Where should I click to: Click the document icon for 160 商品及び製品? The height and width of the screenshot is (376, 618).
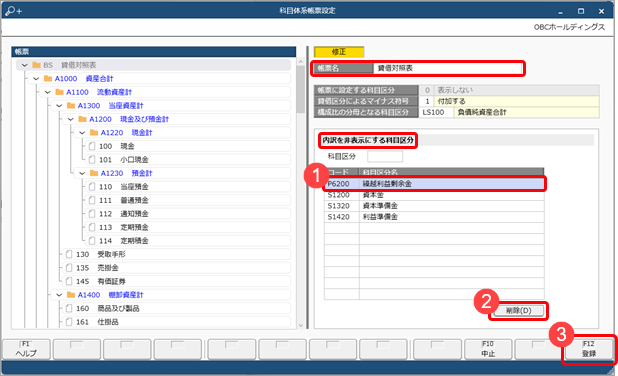coord(69,308)
